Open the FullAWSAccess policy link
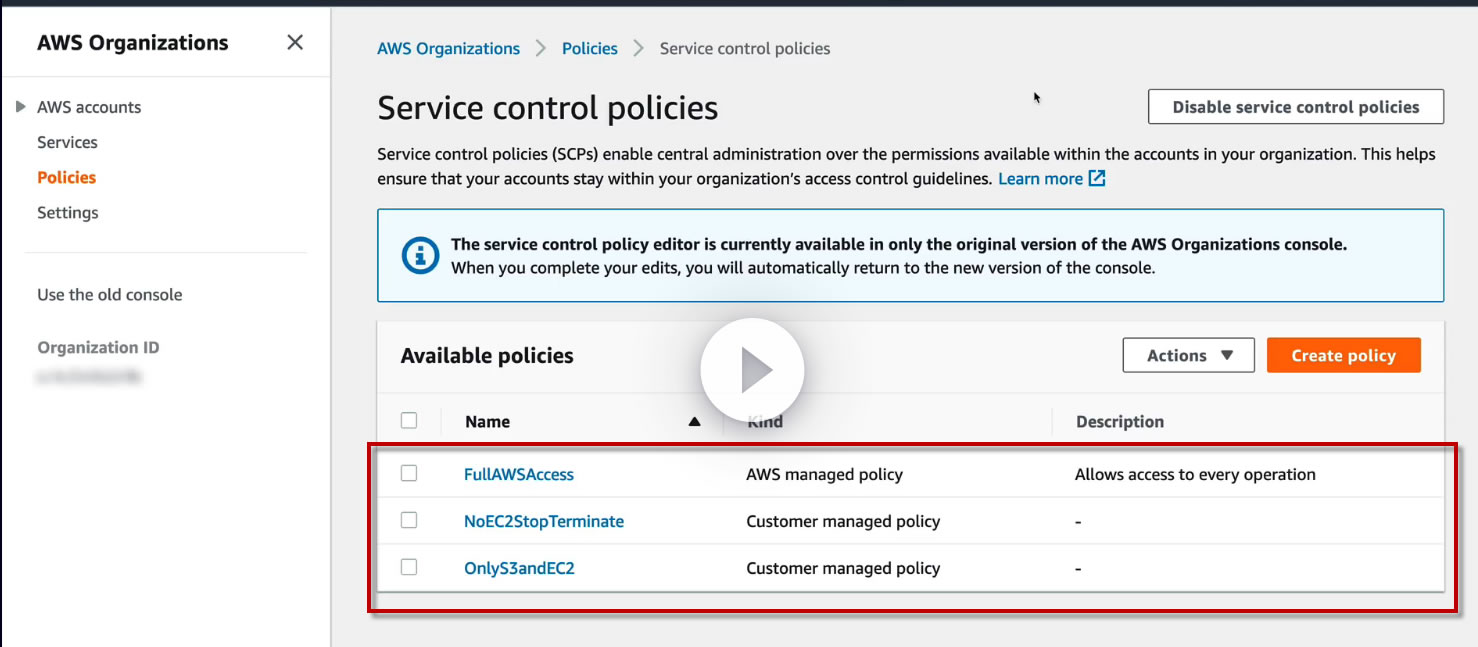The image size is (1478, 647). pos(519,474)
